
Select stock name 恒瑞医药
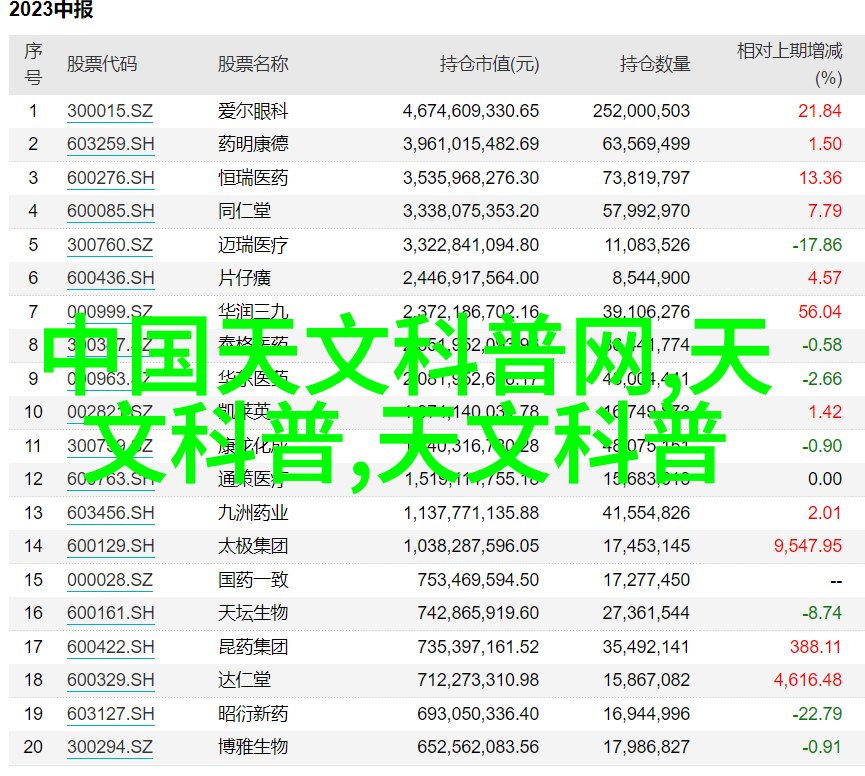(x=253, y=178)
